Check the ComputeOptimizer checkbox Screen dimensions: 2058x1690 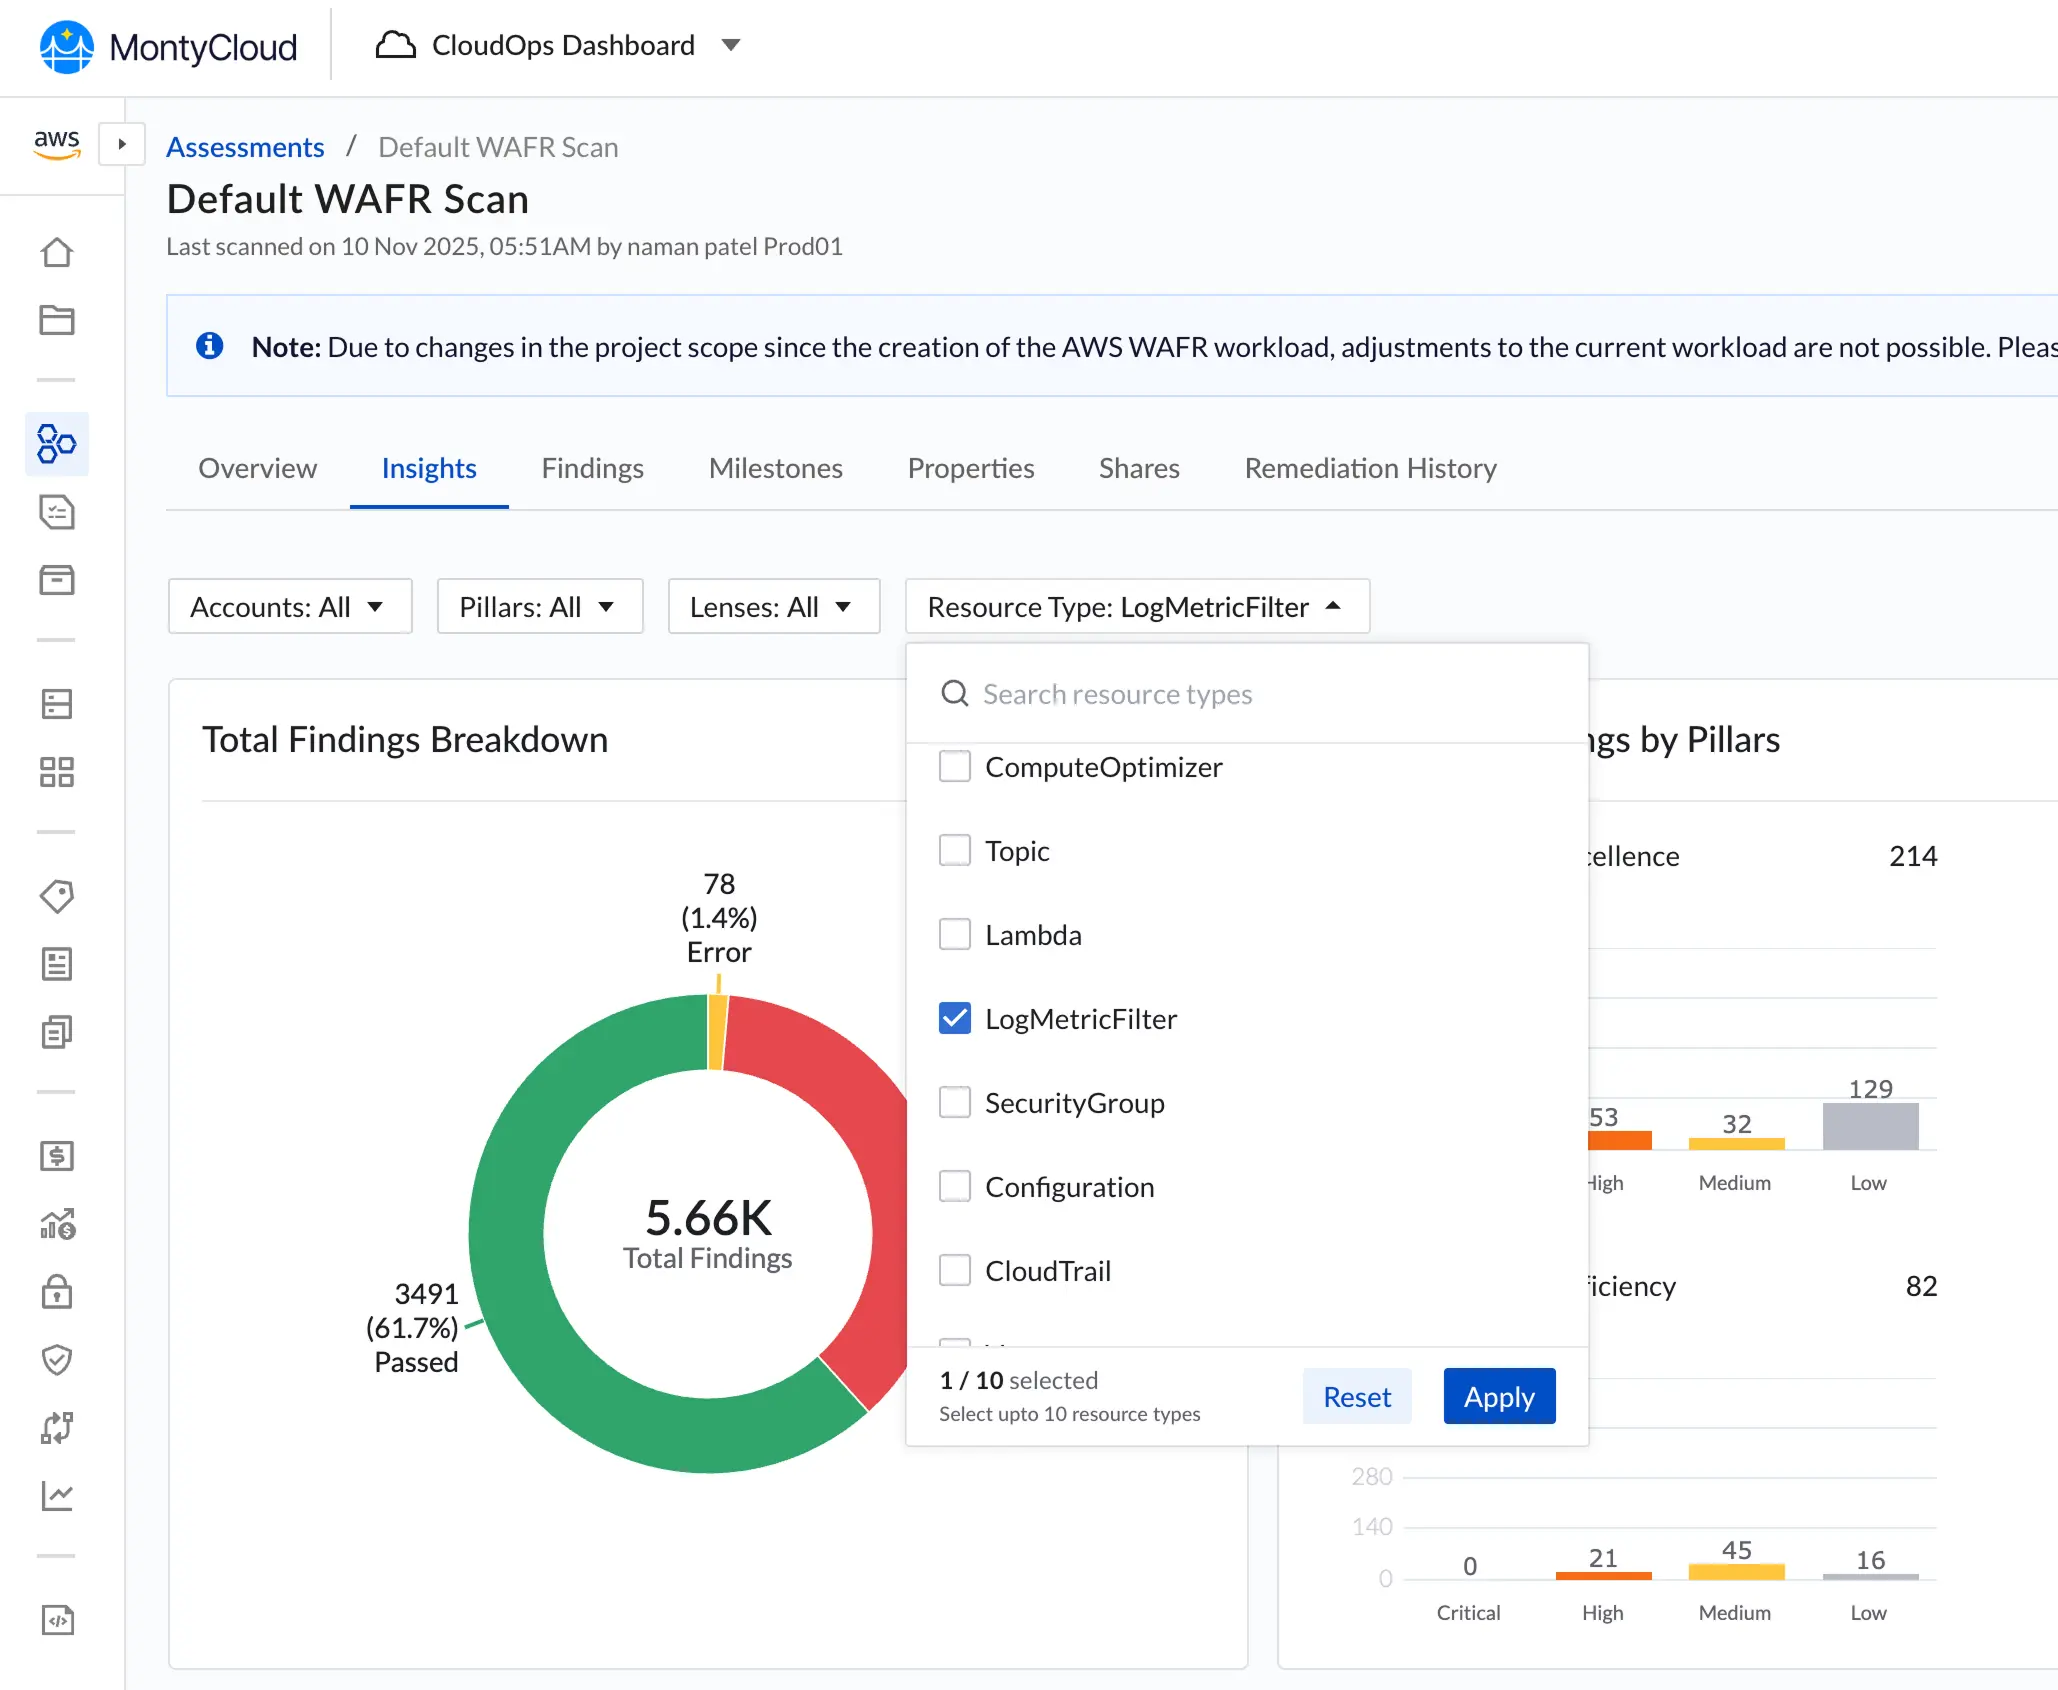coord(955,767)
